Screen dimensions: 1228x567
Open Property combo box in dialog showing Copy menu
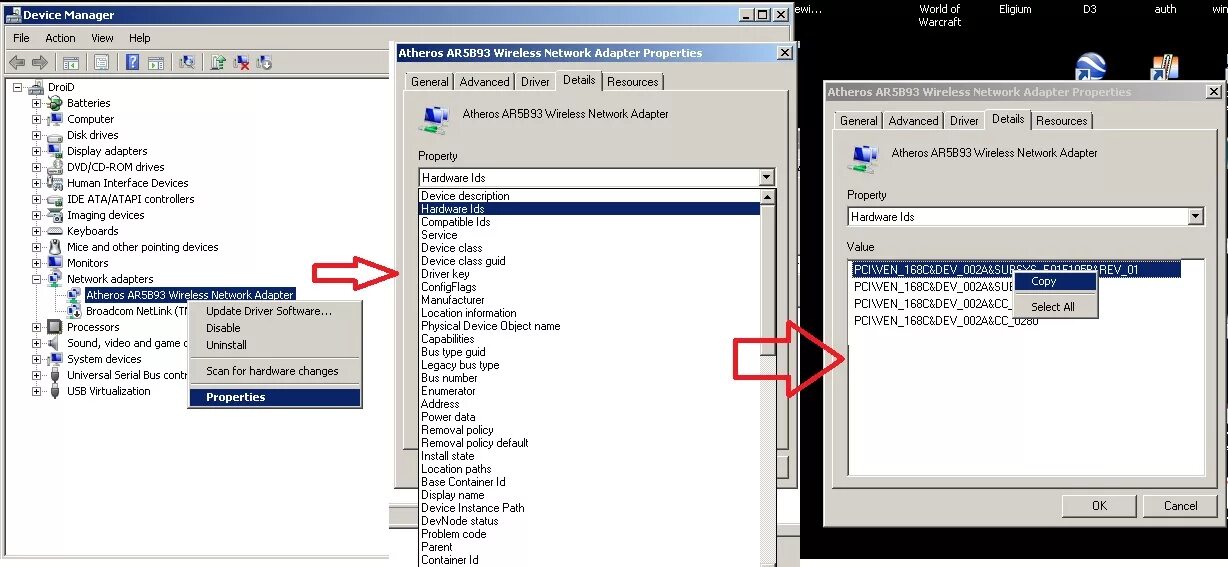point(1025,216)
